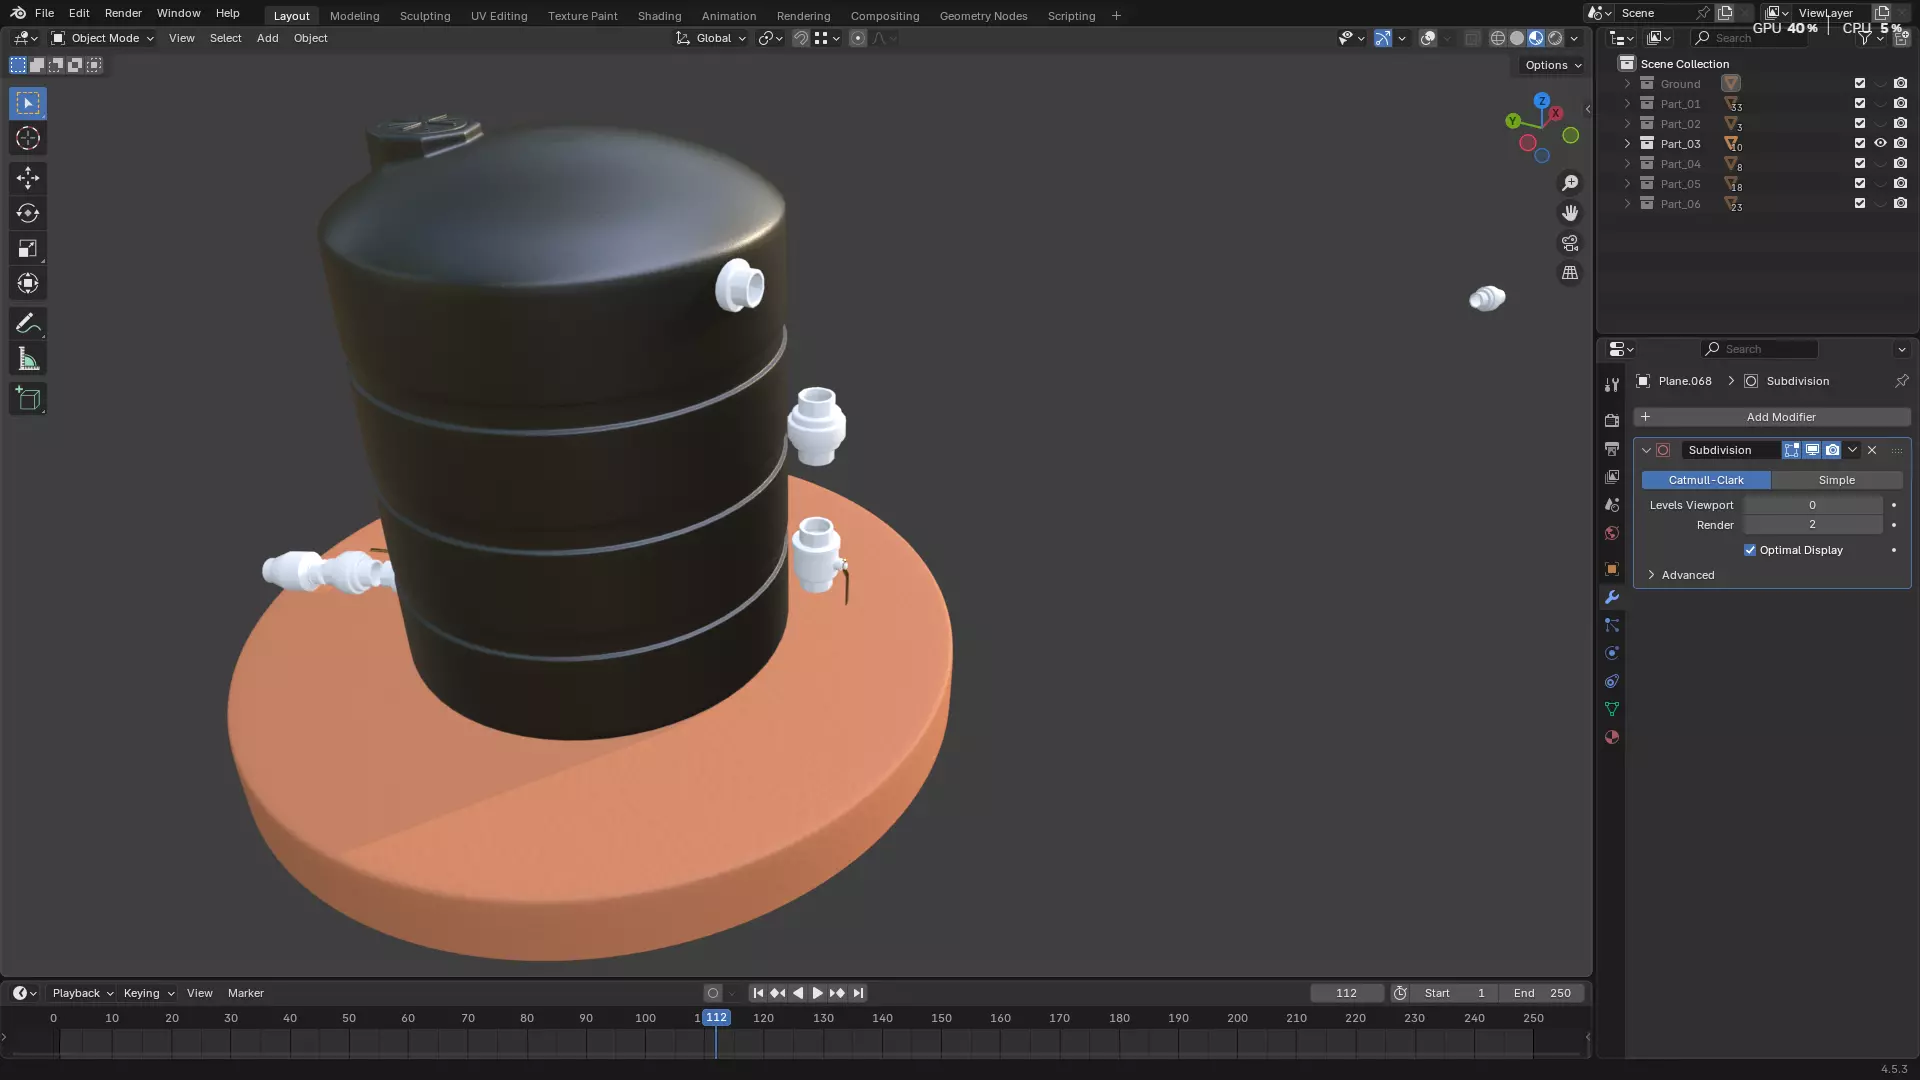
Task: Select the Measure tool
Action: [28, 359]
